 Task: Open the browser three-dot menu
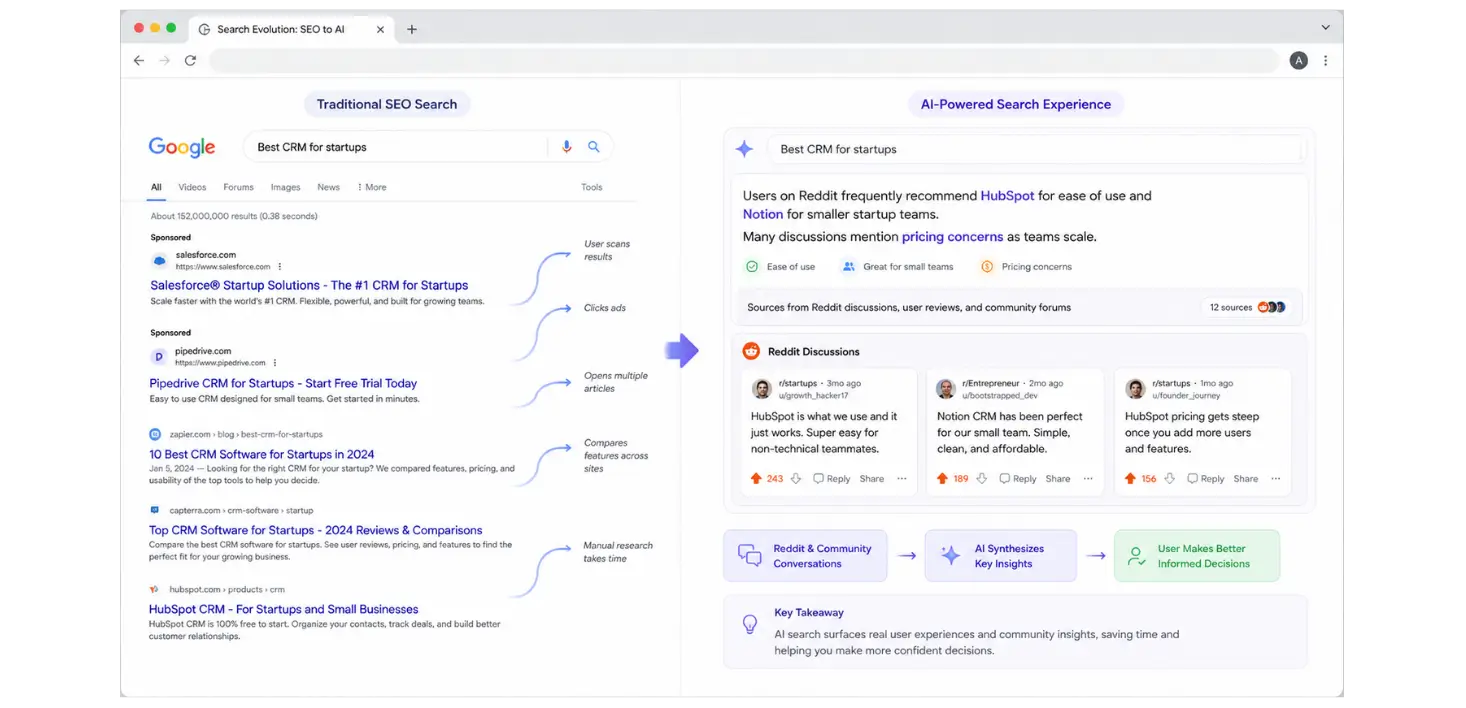point(1326,61)
